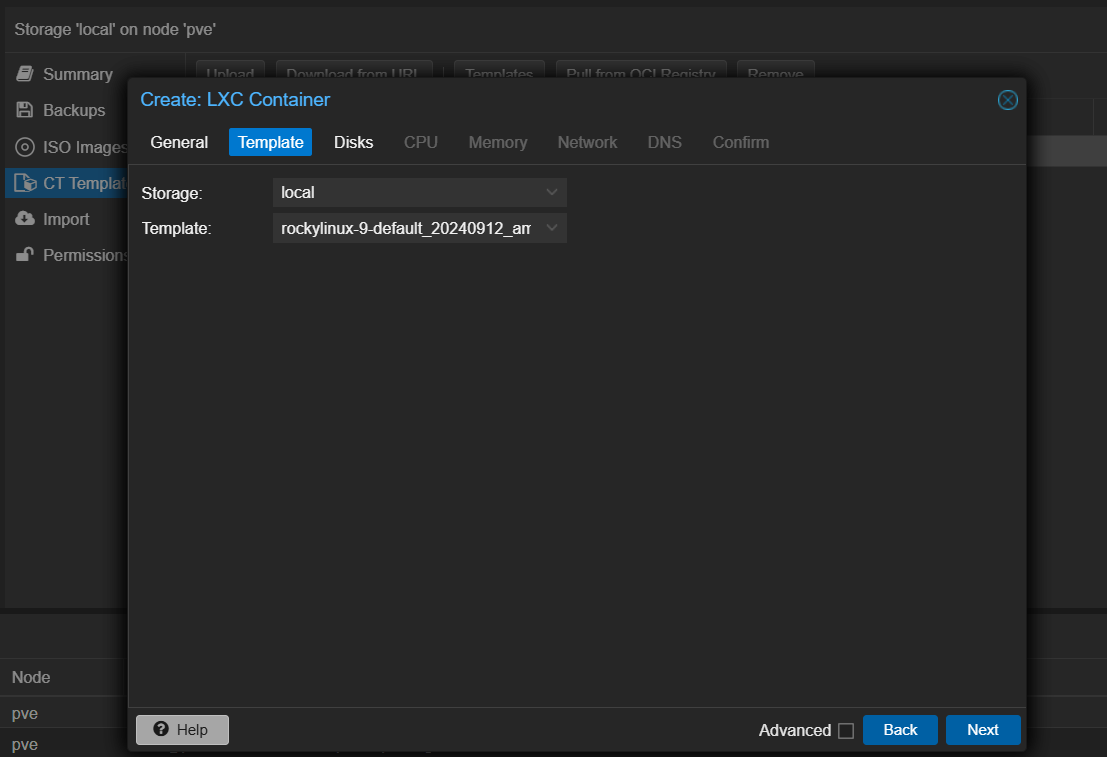1107x757 pixels.
Task: Open Help for container creation
Action: tap(182, 729)
